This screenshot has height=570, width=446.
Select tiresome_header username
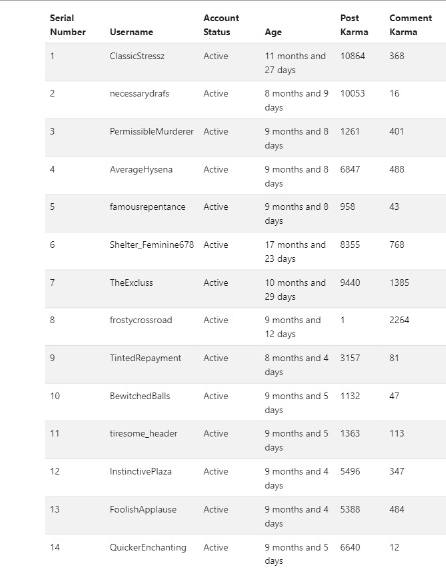(x=143, y=434)
